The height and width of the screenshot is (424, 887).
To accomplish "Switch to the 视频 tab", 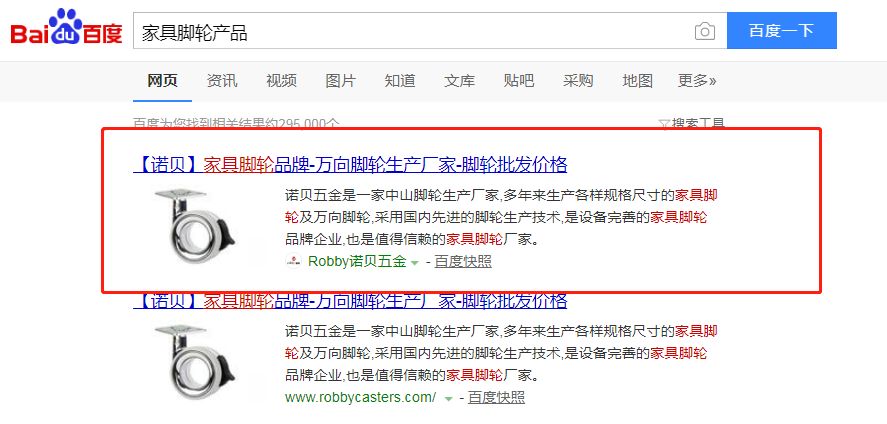I will tap(281, 81).
